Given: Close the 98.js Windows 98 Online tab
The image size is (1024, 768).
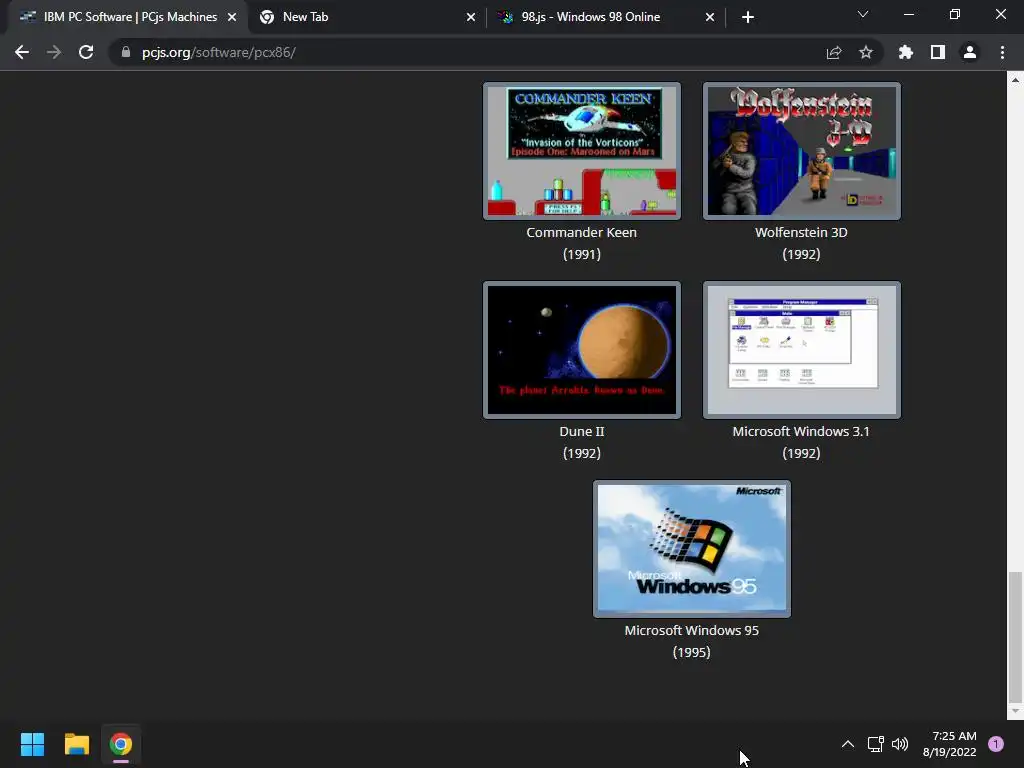Looking at the screenshot, I should 710,17.
